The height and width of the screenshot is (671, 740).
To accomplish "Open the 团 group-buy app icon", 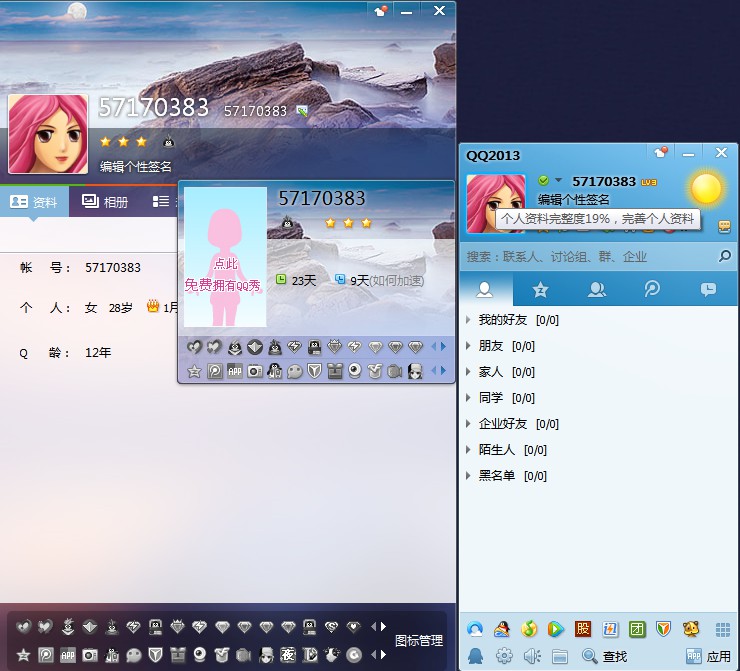I will [x=637, y=629].
